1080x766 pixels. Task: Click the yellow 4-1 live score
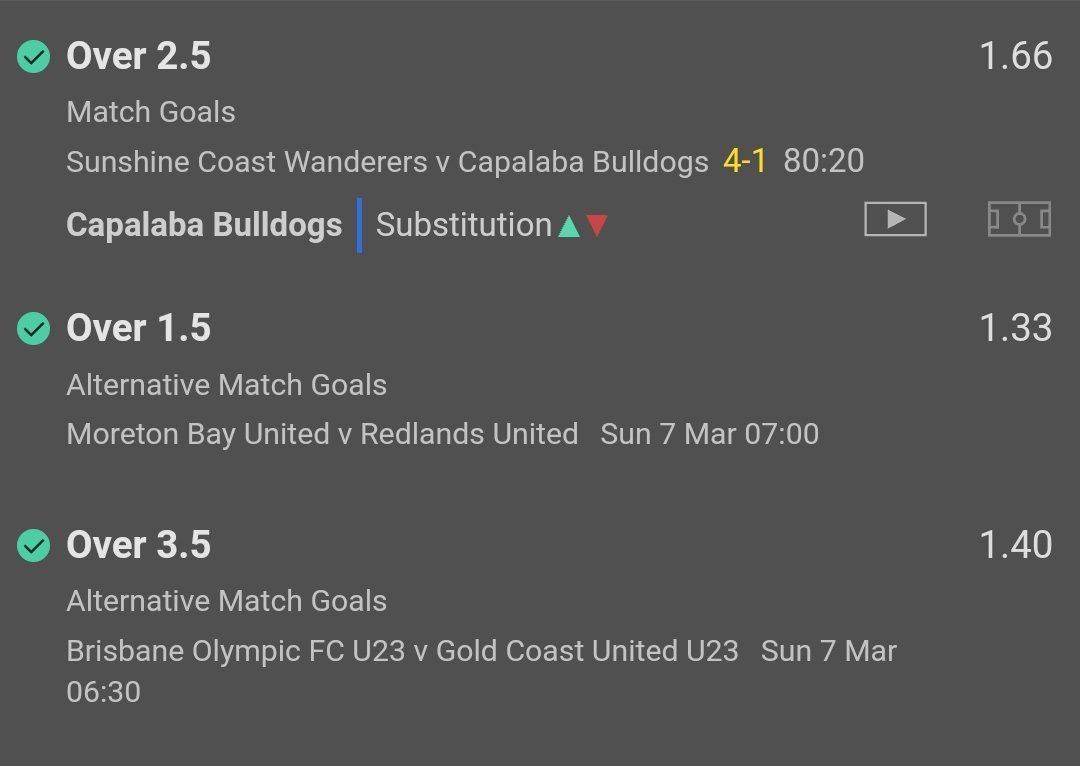pos(744,162)
